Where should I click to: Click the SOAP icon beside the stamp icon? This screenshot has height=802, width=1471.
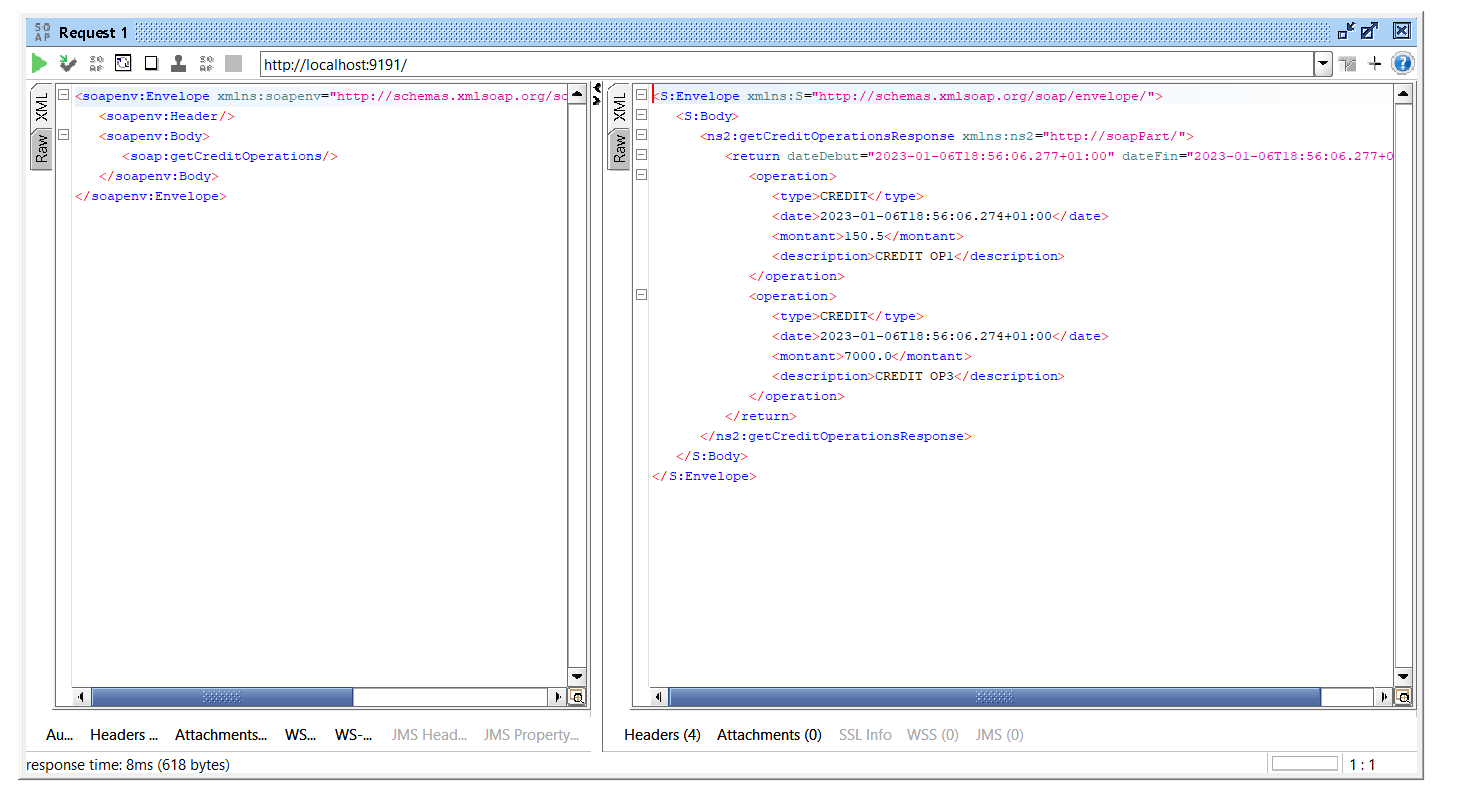206,64
